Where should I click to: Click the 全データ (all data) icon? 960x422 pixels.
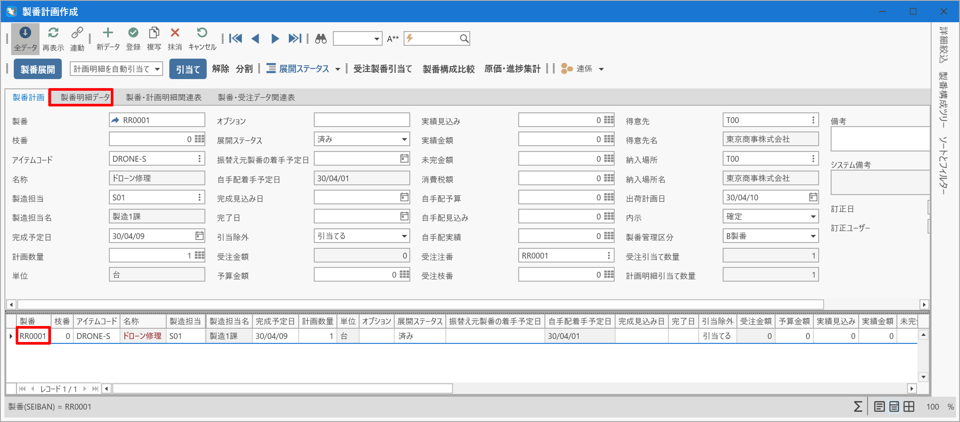25,35
